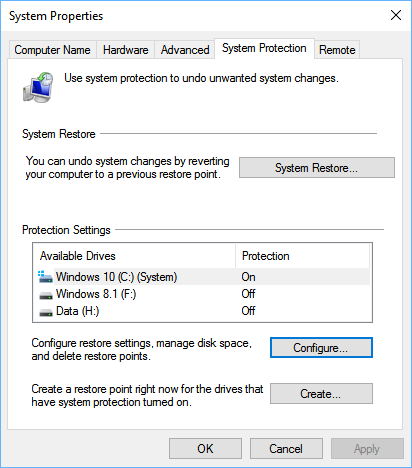Screen dimensions: 412x468
Task: Click the system protection computer icon
Action: point(38,87)
